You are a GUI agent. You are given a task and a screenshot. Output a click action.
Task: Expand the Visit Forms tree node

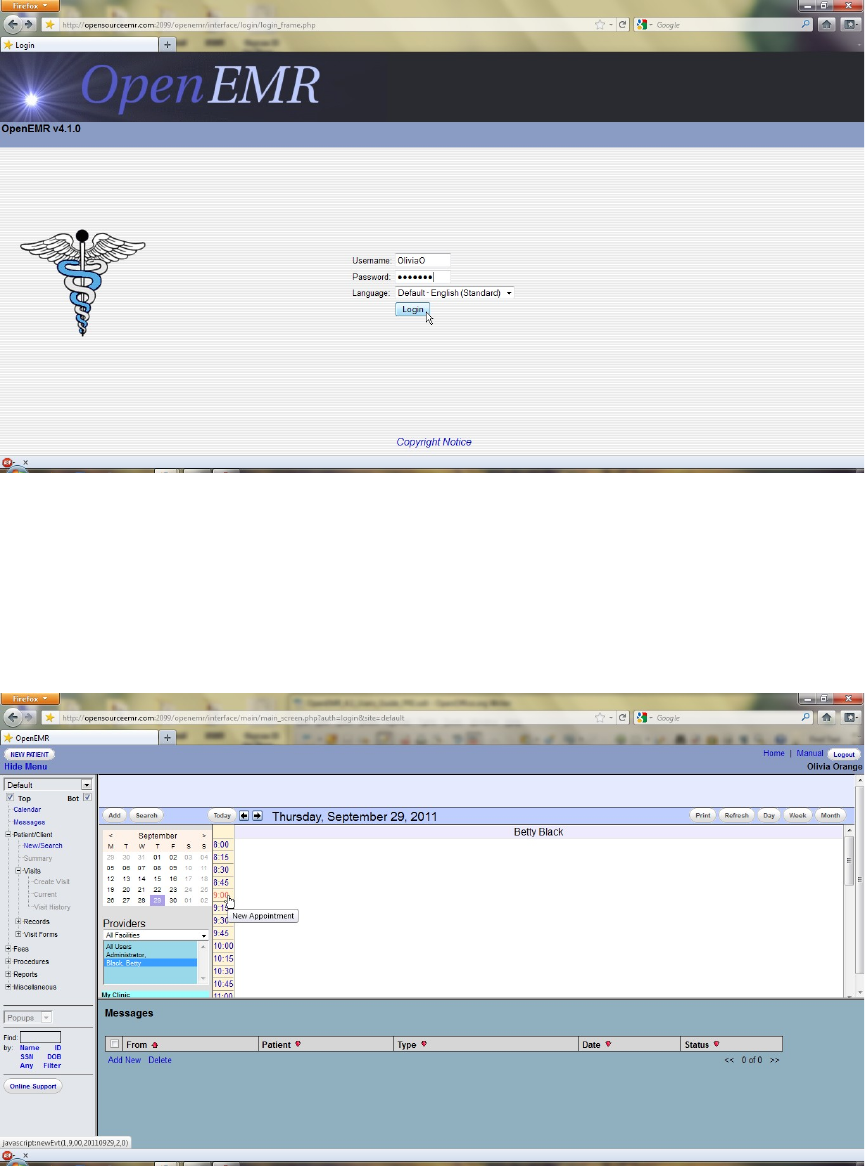click(x=19, y=934)
